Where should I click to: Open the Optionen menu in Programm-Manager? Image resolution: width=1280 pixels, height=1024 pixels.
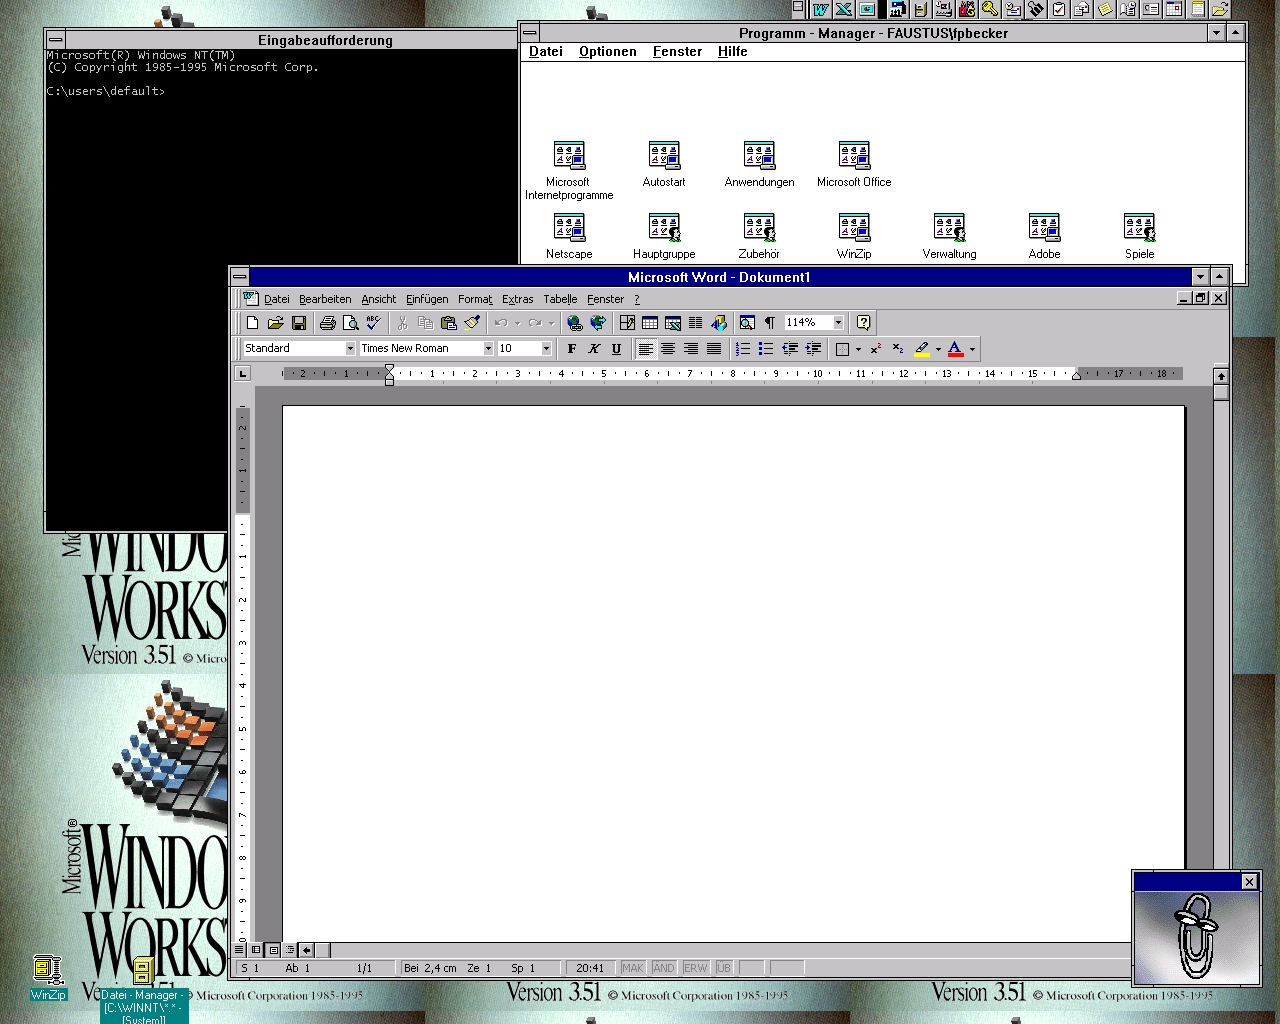(x=607, y=51)
